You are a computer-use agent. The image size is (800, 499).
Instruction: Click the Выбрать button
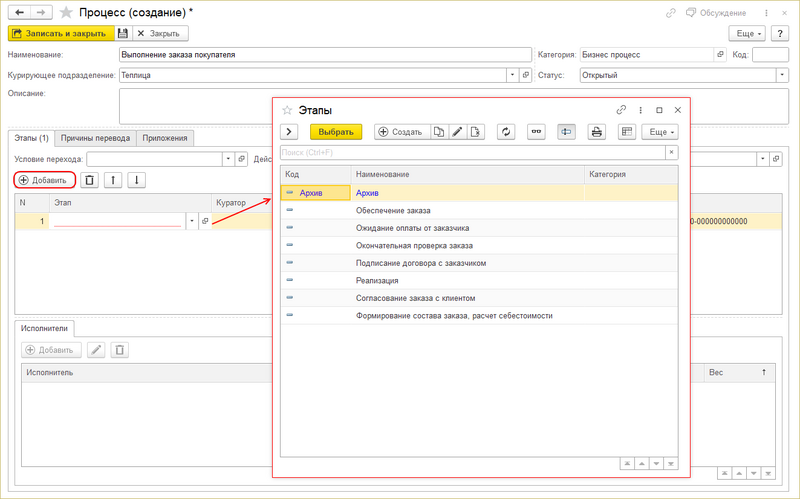coord(336,132)
